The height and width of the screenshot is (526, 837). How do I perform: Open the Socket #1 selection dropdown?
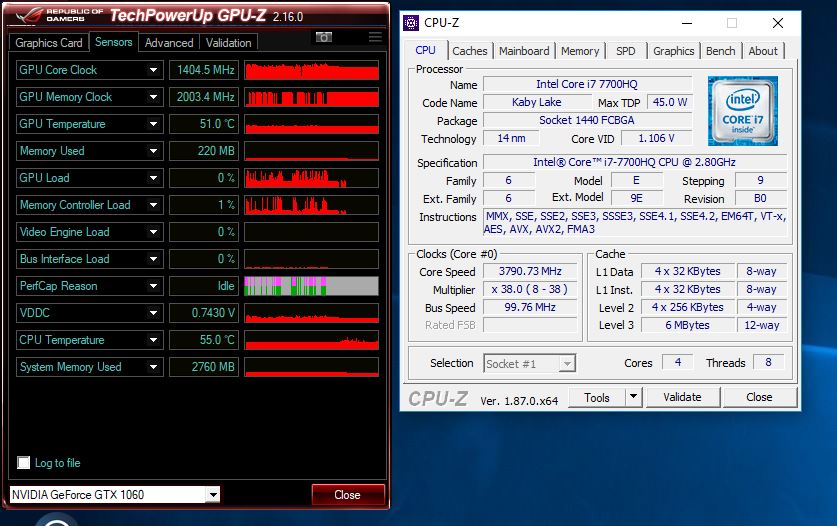[567, 364]
